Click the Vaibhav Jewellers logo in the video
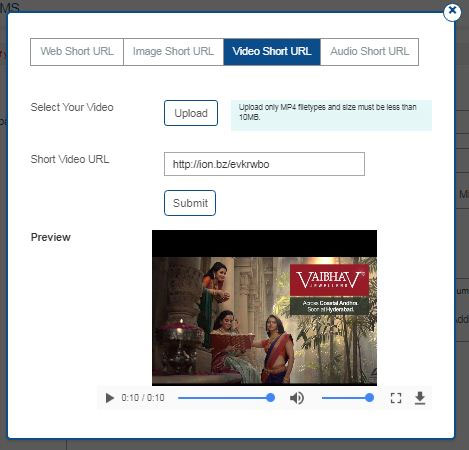The width and height of the screenshot is (469, 450). click(329, 280)
